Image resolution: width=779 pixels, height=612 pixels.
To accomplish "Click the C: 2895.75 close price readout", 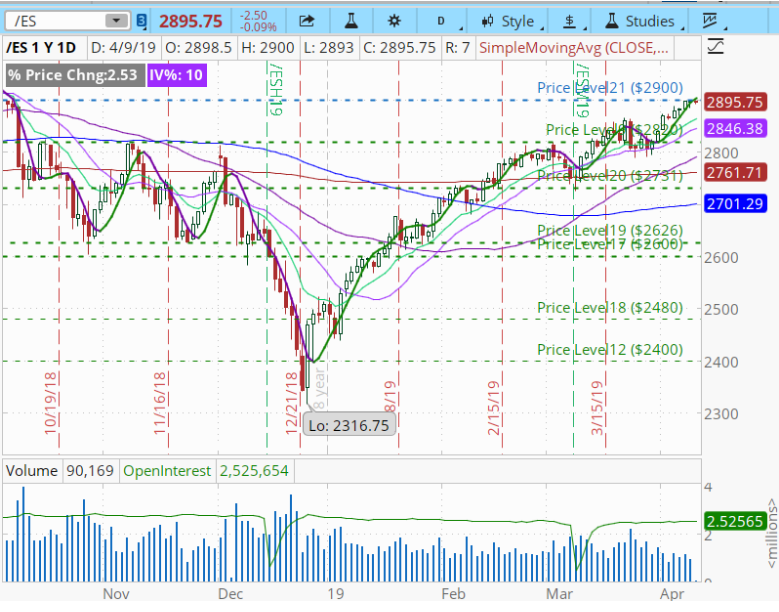I will pyautogui.click(x=399, y=48).
